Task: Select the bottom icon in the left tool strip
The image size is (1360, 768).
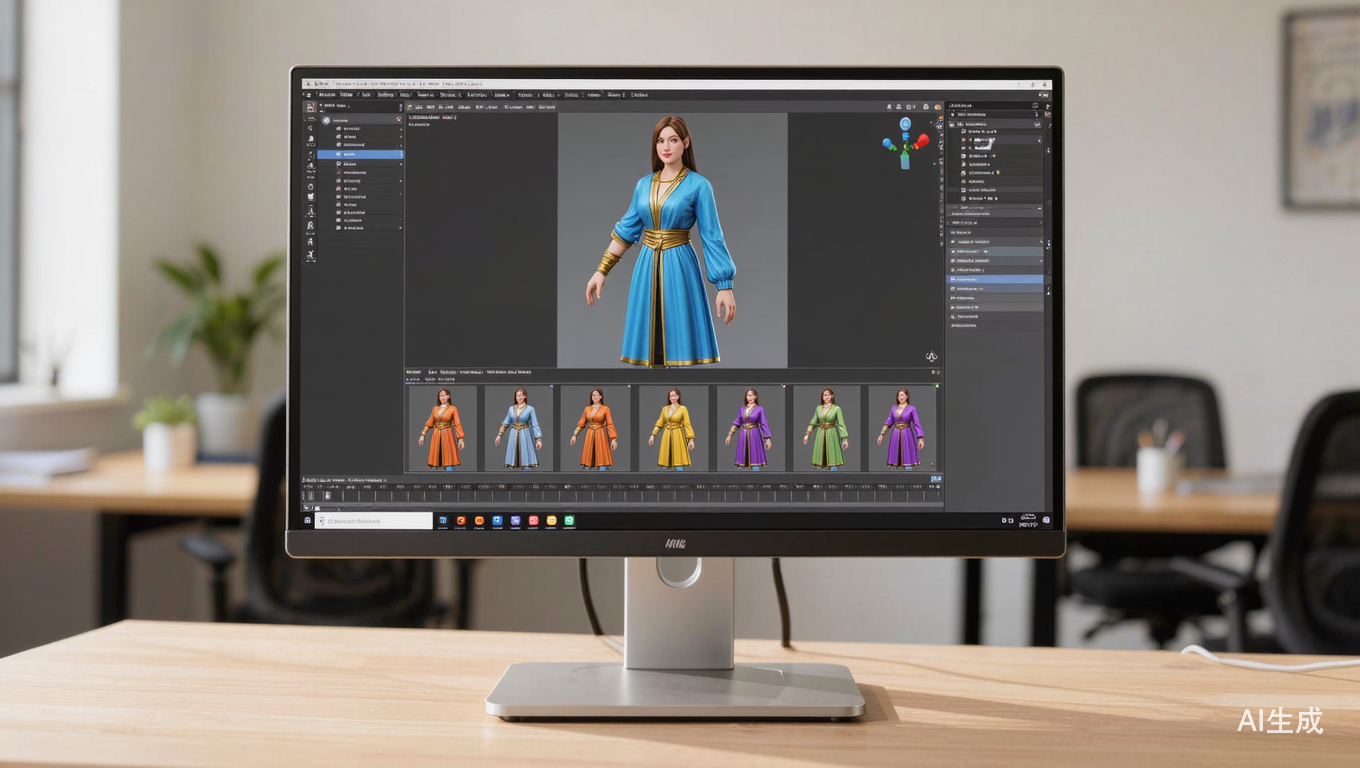Action: click(x=310, y=257)
